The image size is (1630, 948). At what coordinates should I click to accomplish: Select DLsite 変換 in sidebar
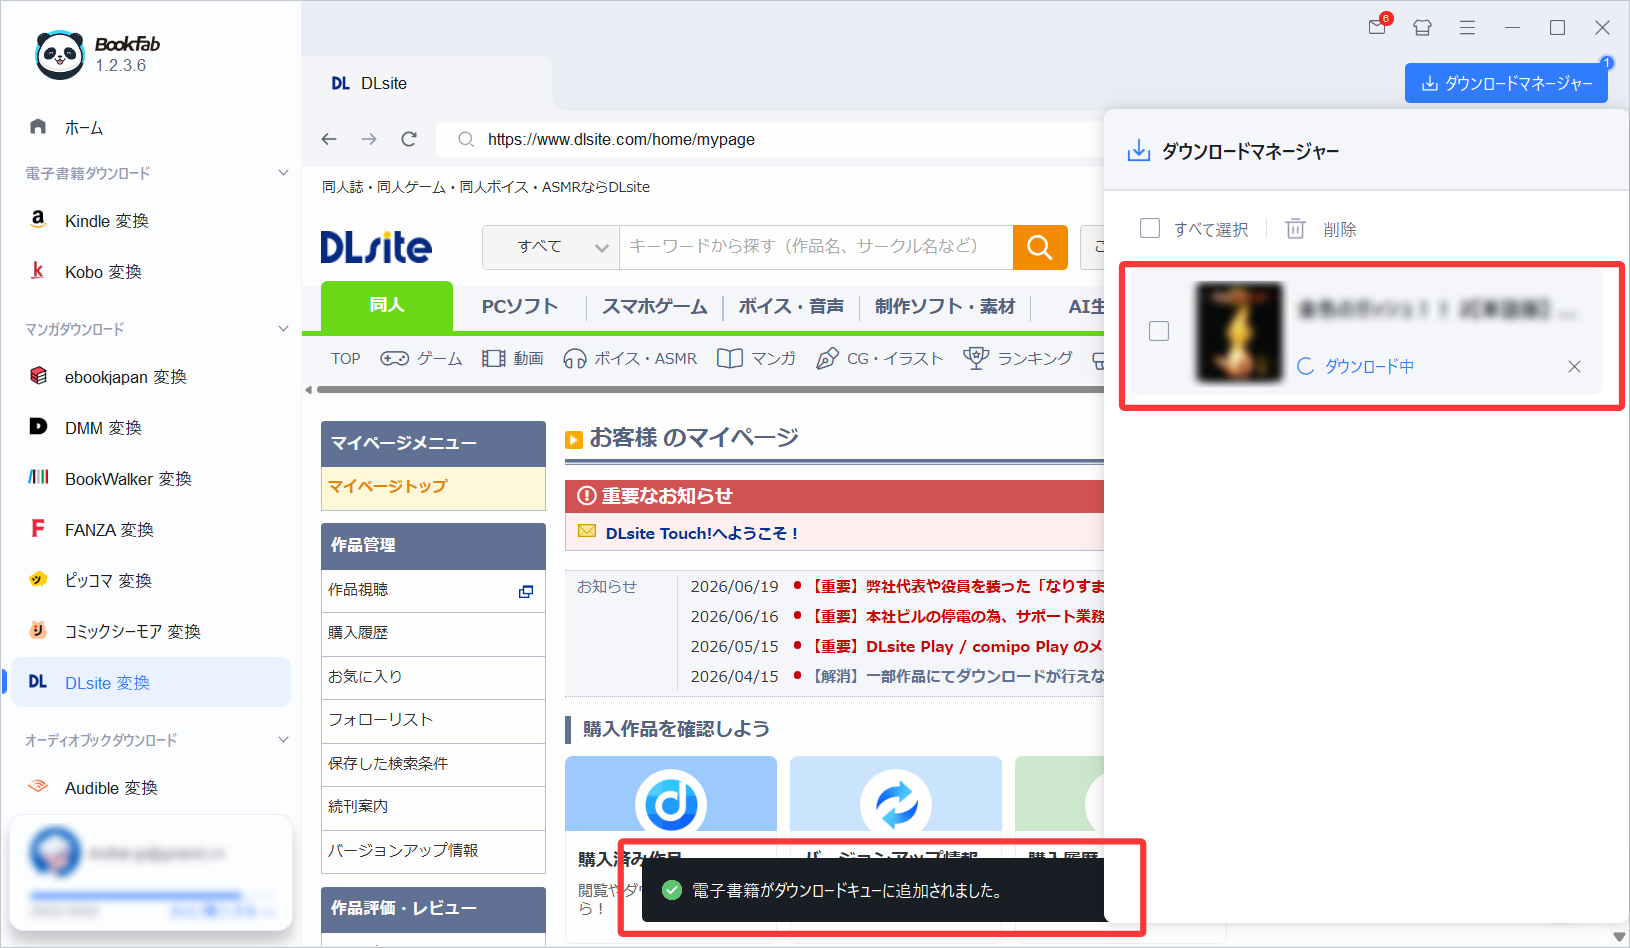151,682
